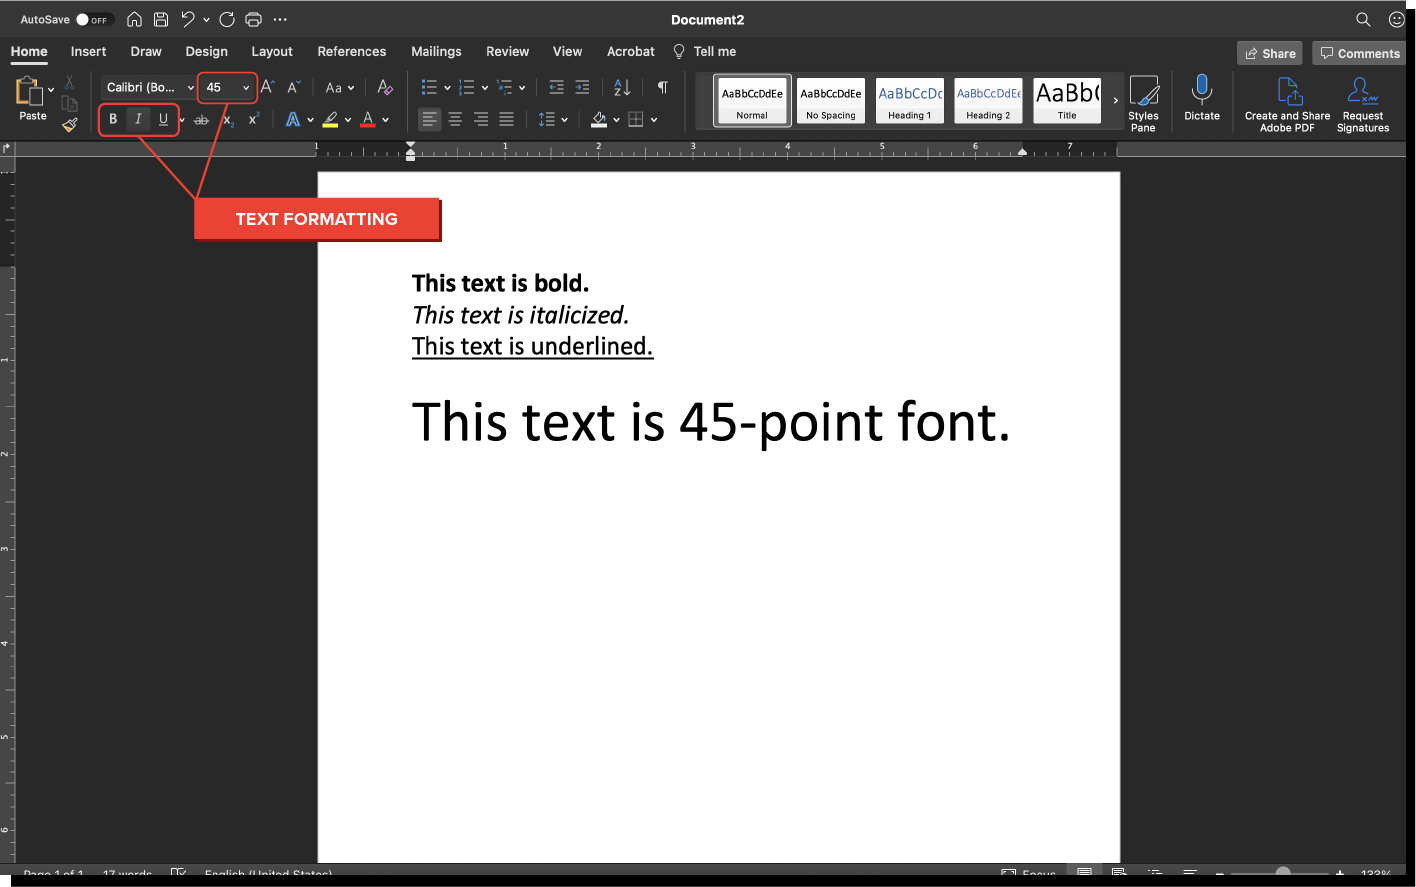Click the Sort A-to-Z icon
This screenshot has width=1416, height=887.
(x=622, y=88)
